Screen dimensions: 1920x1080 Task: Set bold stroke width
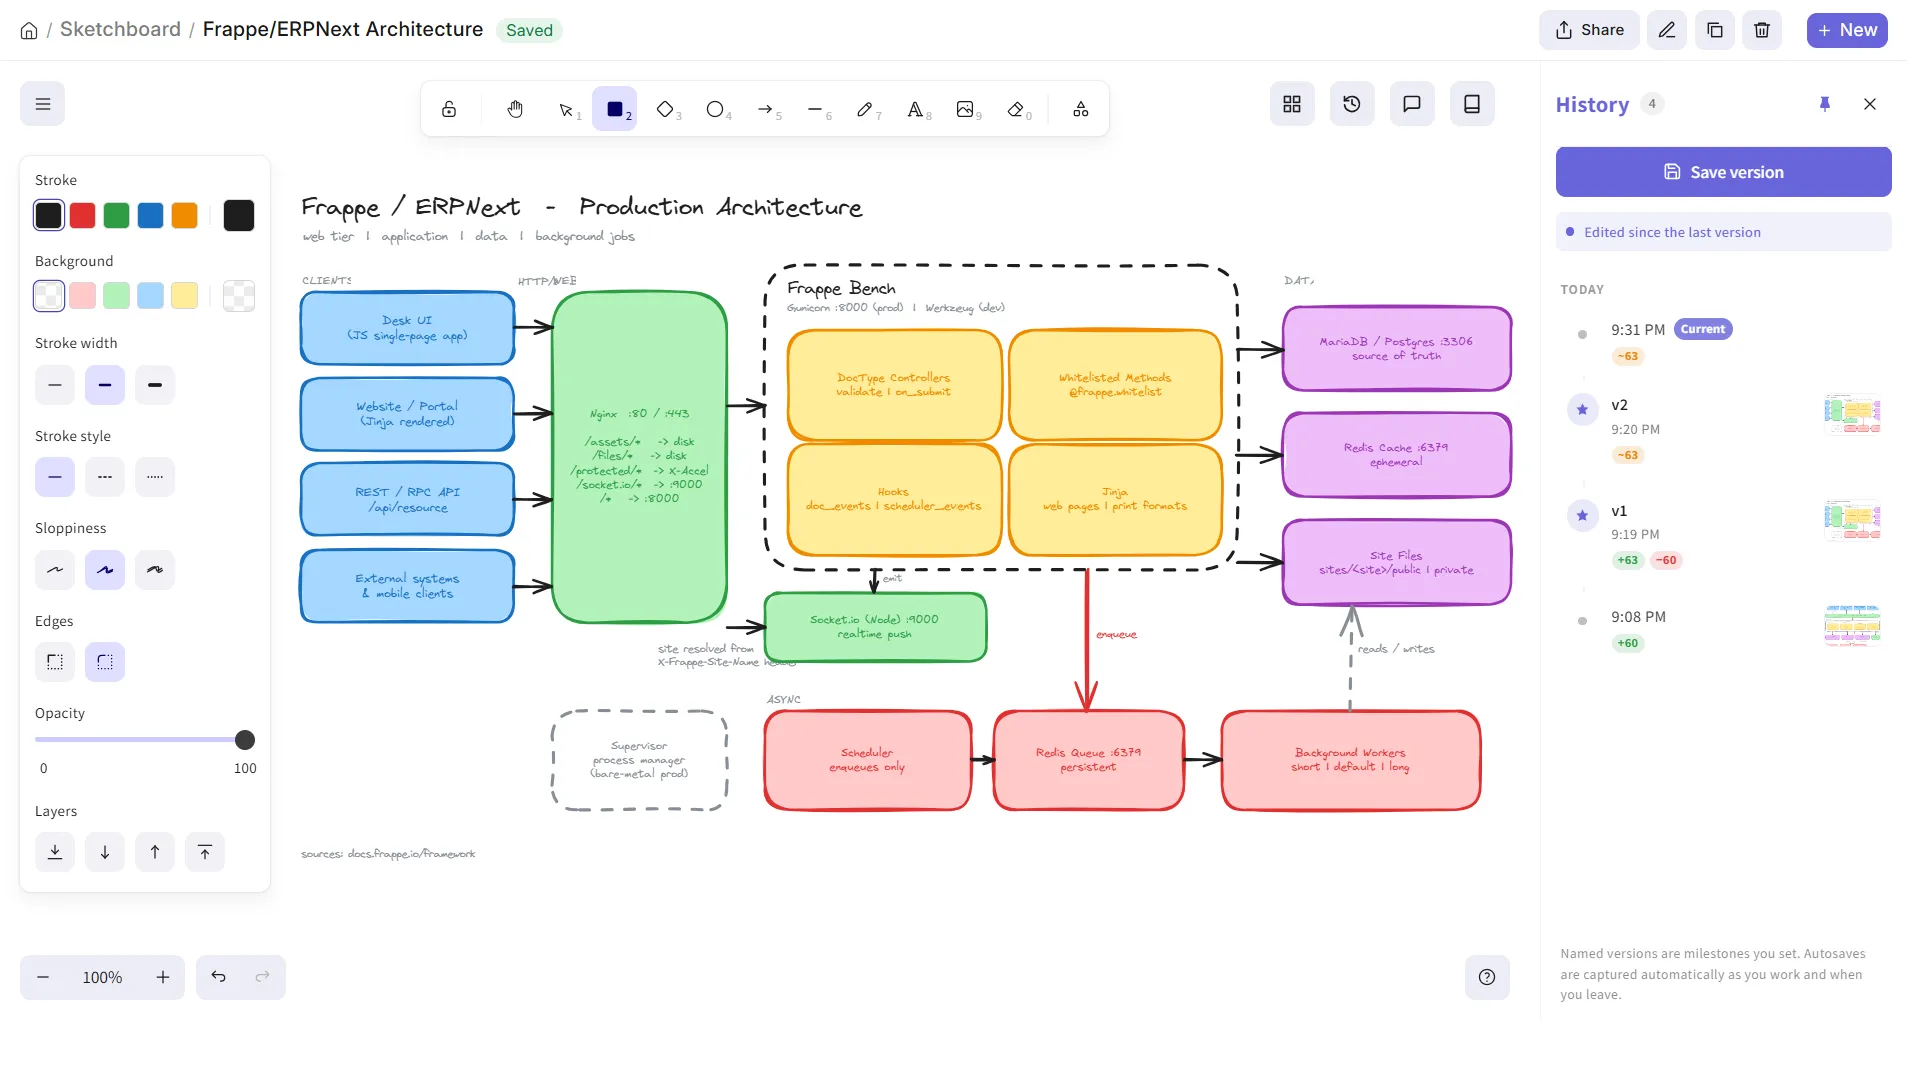click(105, 385)
